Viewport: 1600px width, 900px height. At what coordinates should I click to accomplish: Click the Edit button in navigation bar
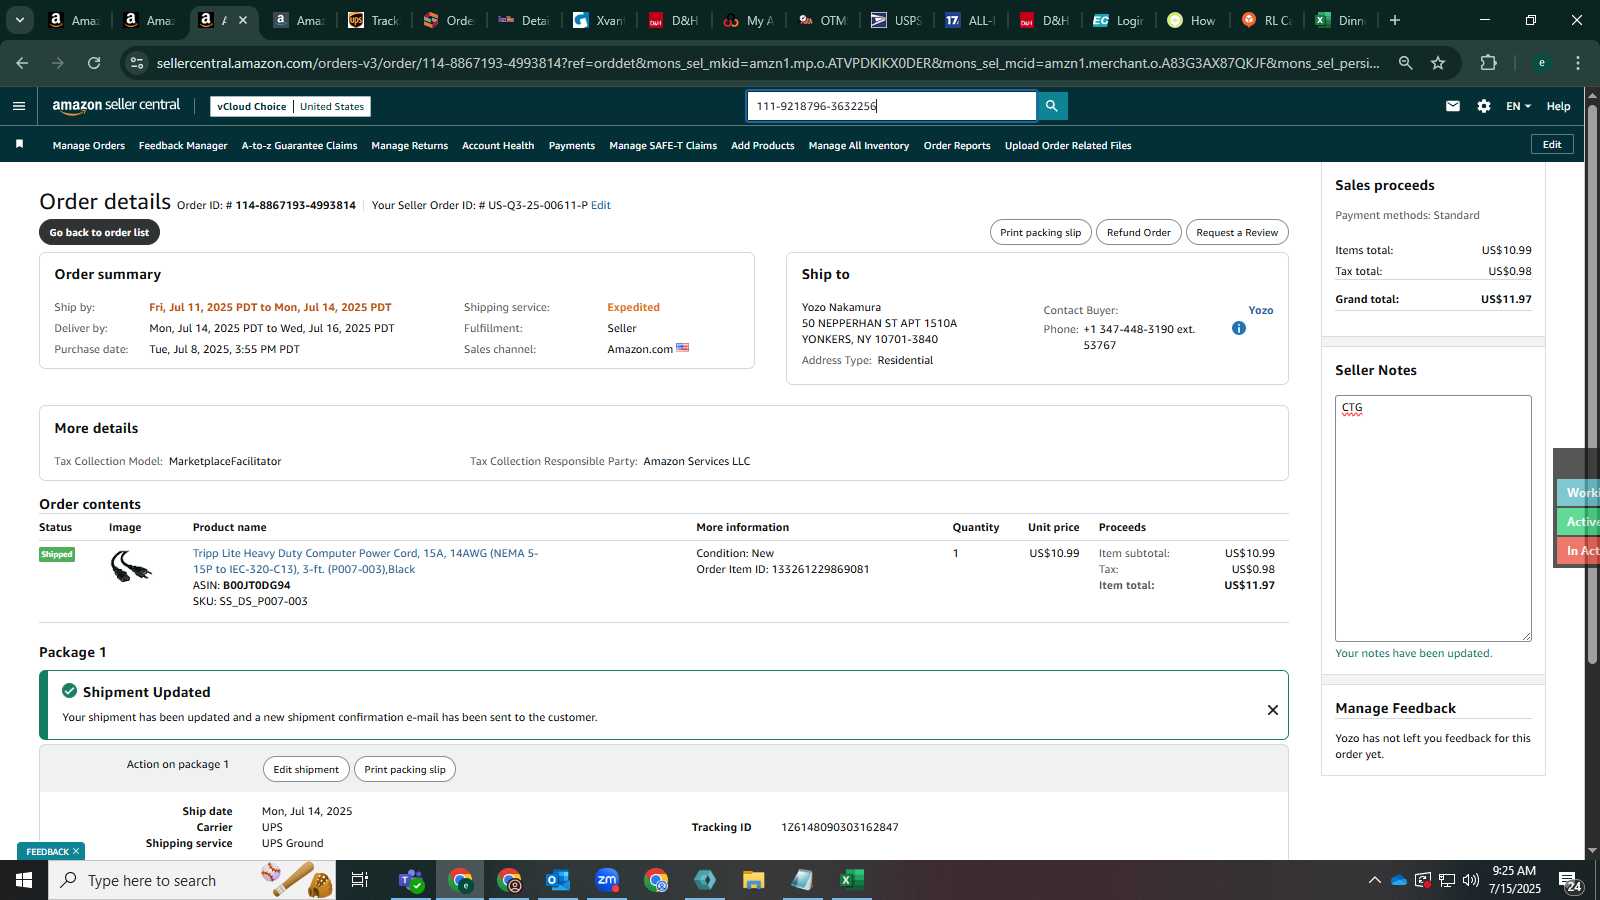[x=1552, y=144]
